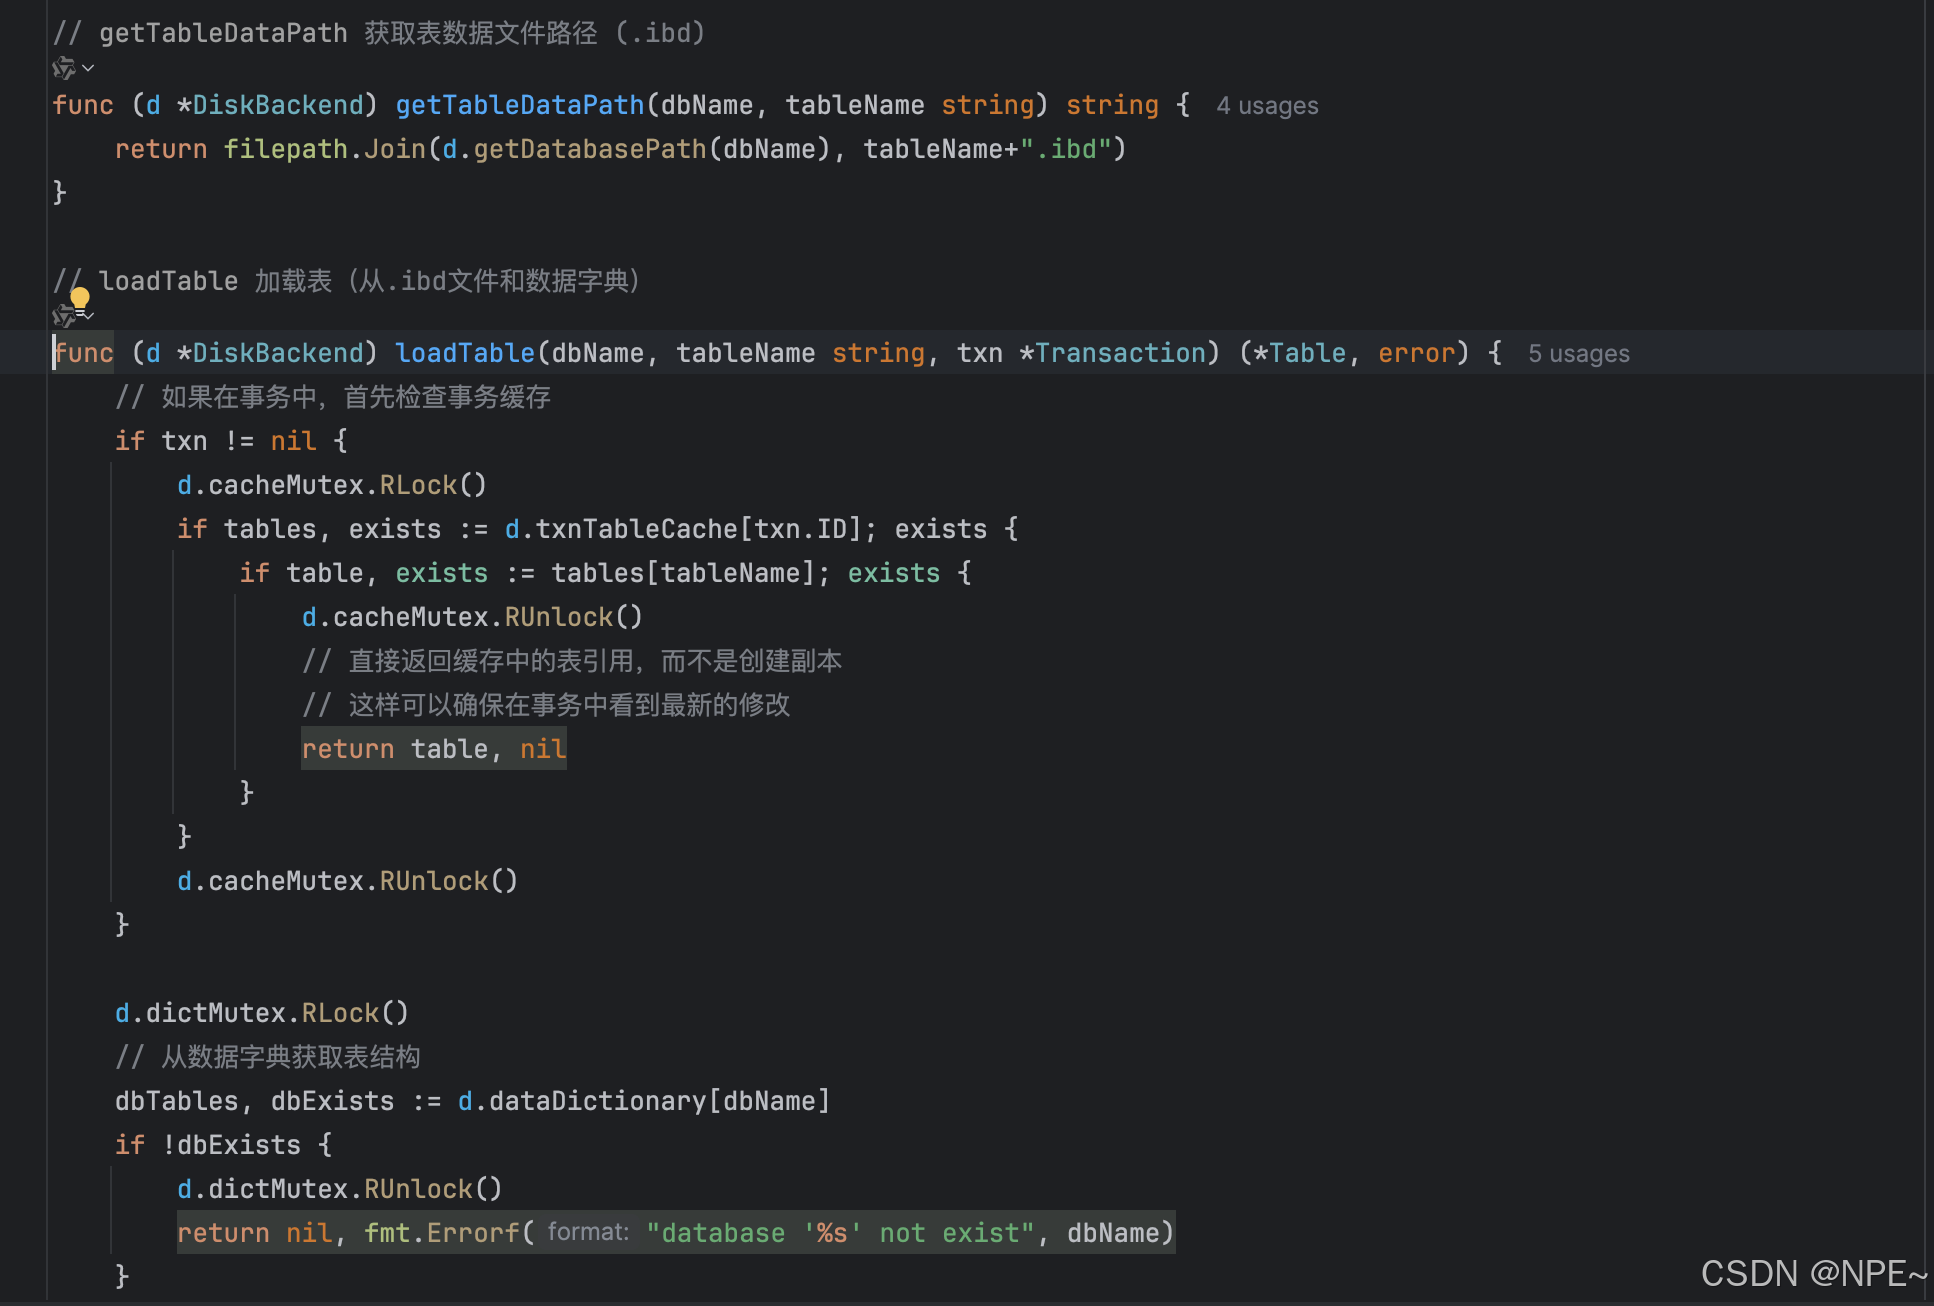Screen dimensions: 1934x1306
Task: Click the 'format:' parameter hint in Errorf
Action: click(588, 1232)
